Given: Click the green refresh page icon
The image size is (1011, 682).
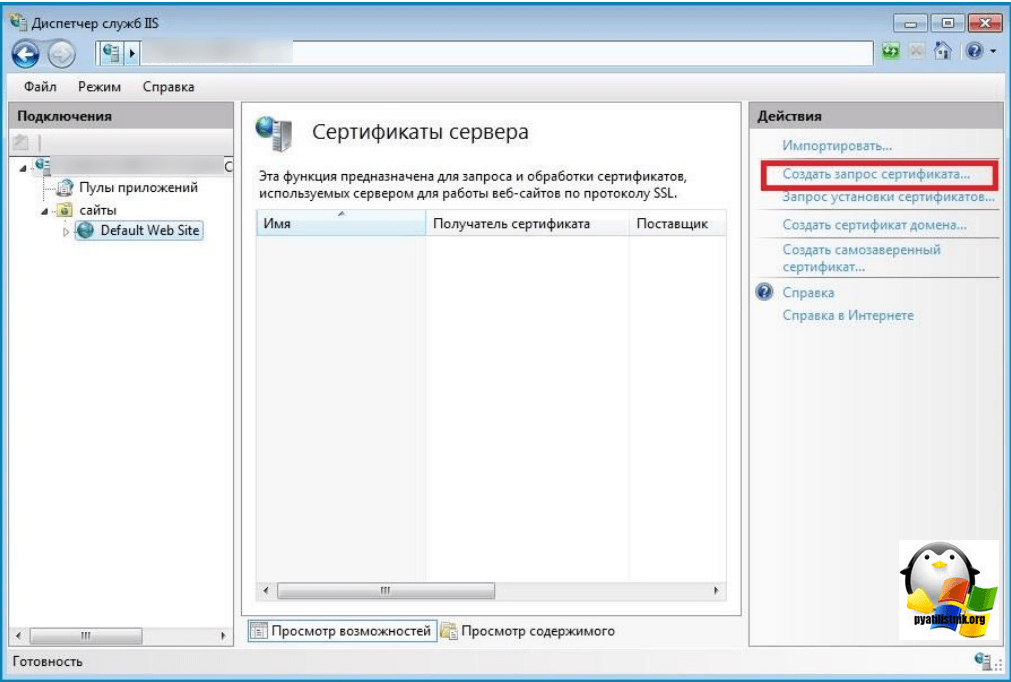Looking at the screenshot, I should pos(889,51).
